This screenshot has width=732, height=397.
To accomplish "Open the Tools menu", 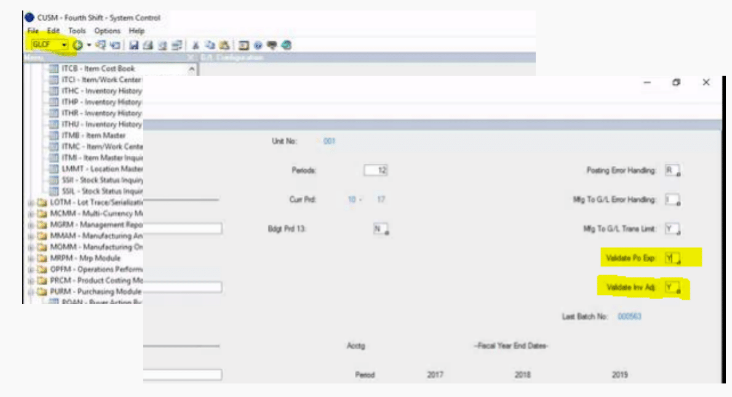I will click(x=77, y=31).
